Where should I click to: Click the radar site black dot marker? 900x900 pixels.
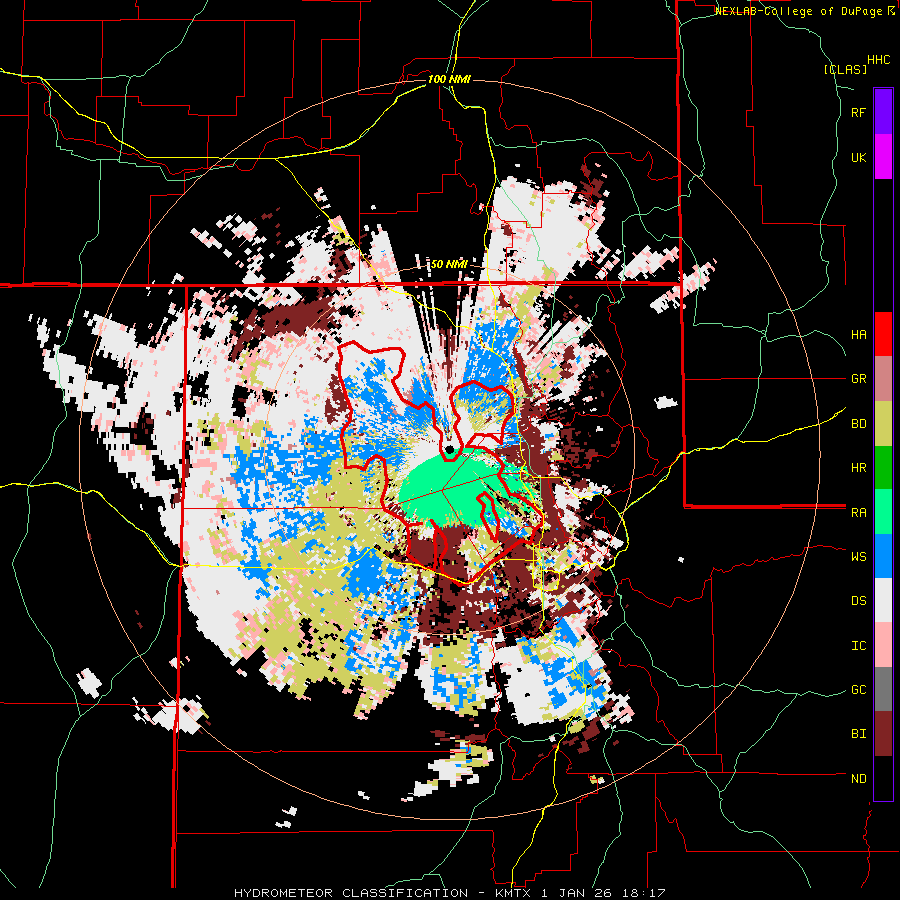click(449, 449)
